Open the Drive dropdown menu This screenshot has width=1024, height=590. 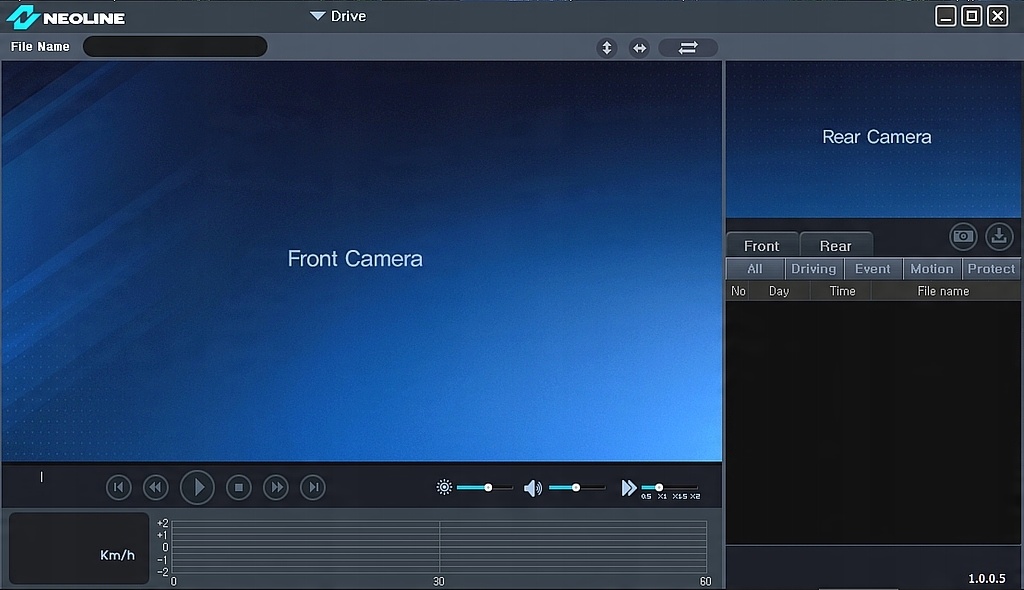coord(338,16)
